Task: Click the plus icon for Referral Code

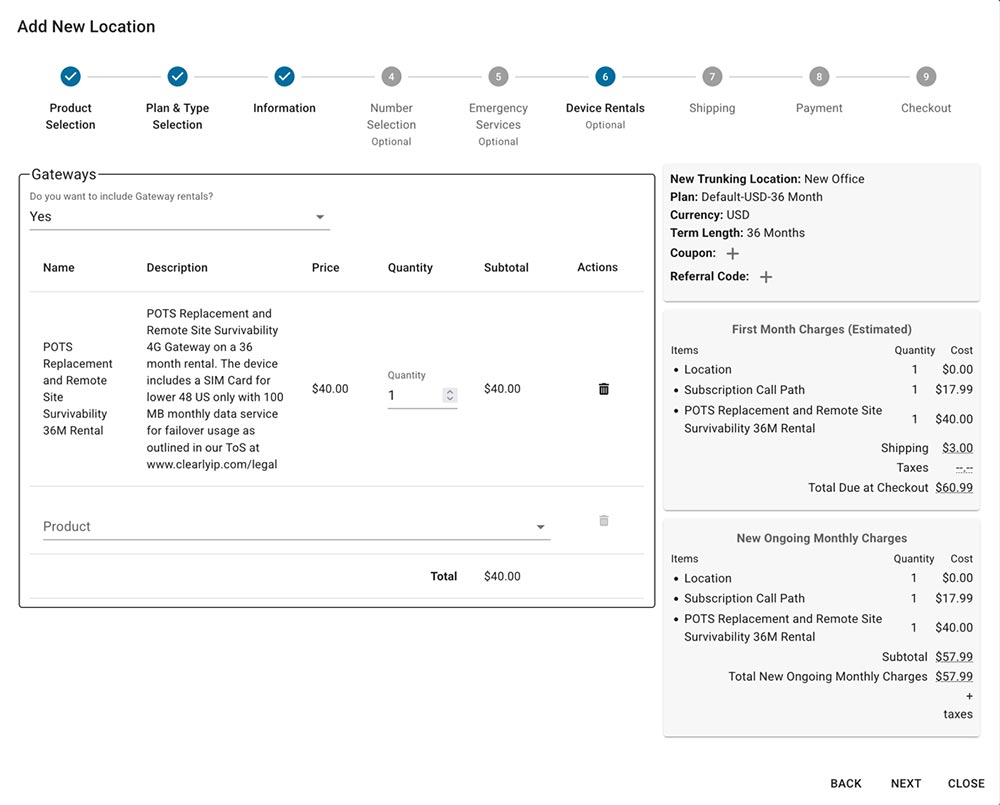Action: tap(766, 277)
